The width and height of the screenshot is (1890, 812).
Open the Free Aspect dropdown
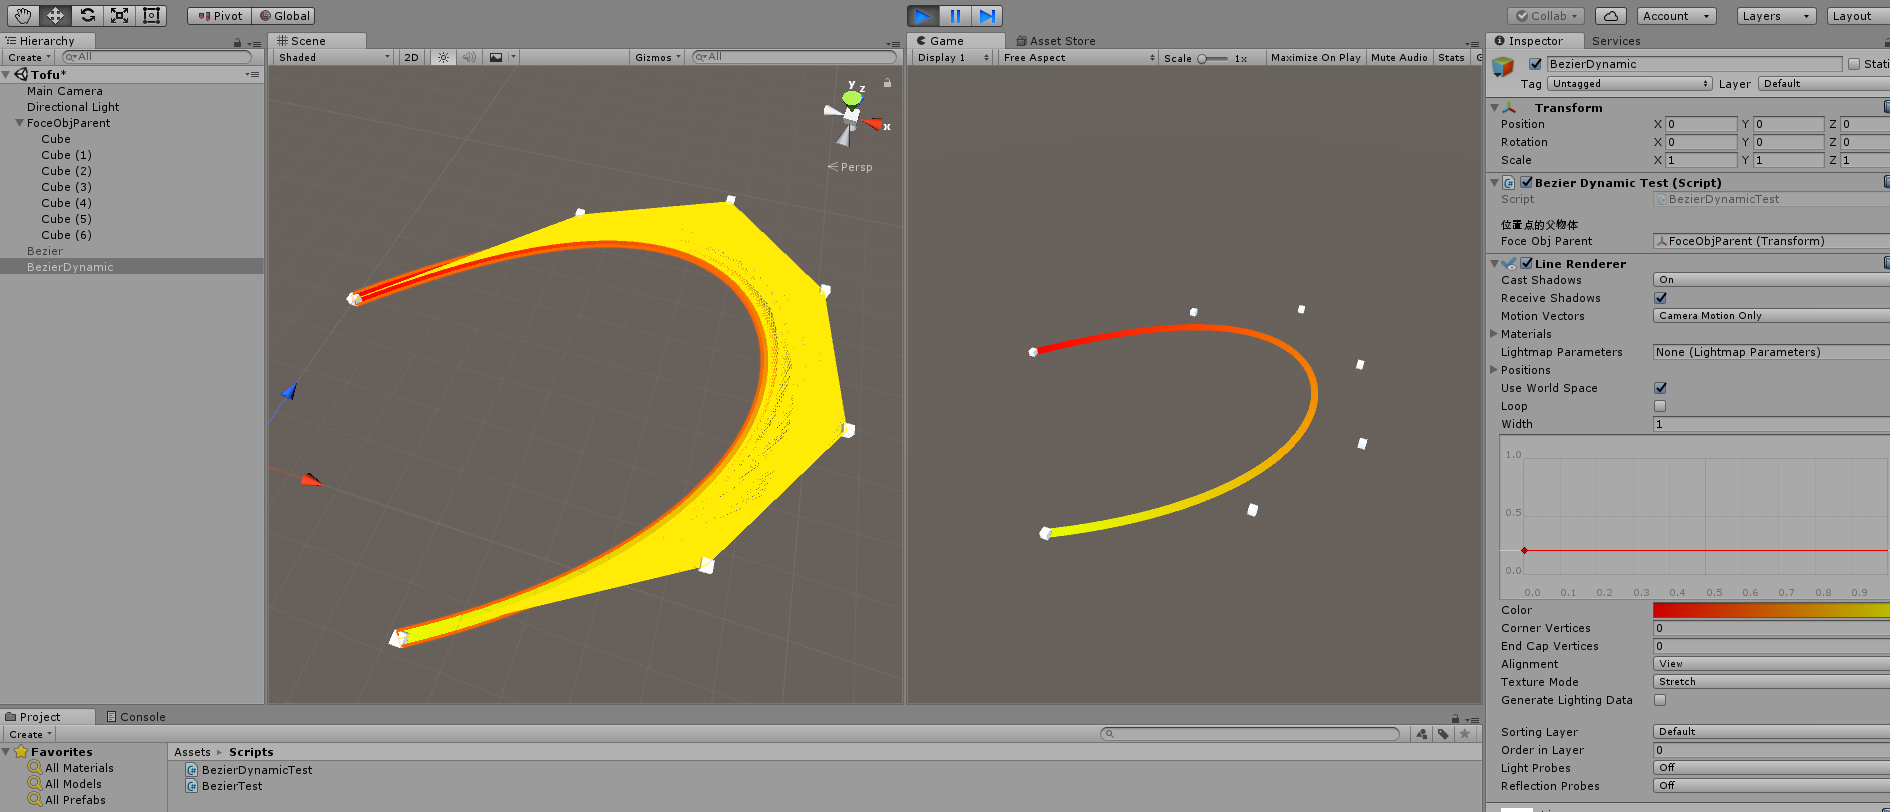pyautogui.click(x=1079, y=57)
